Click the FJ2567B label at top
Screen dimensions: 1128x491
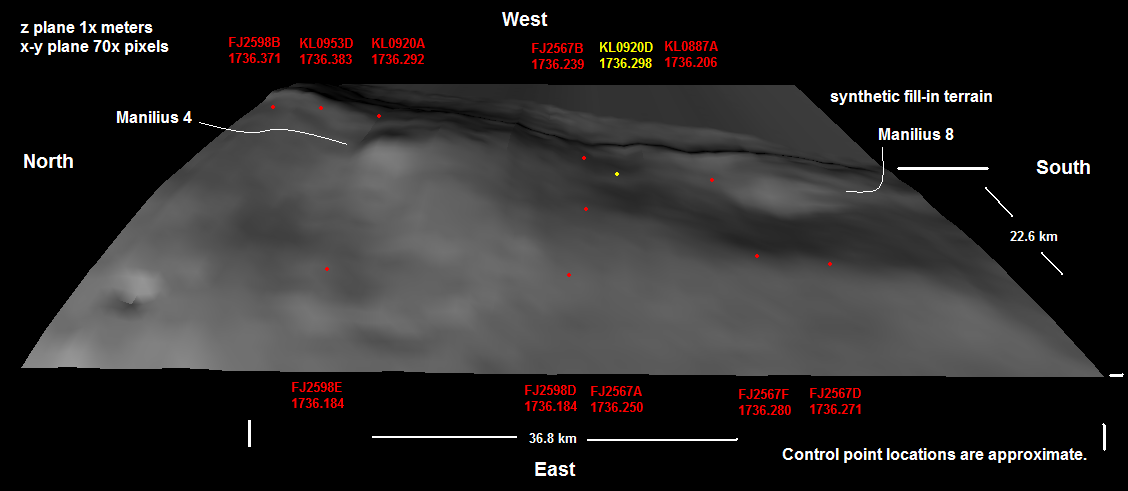tap(557, 47)
